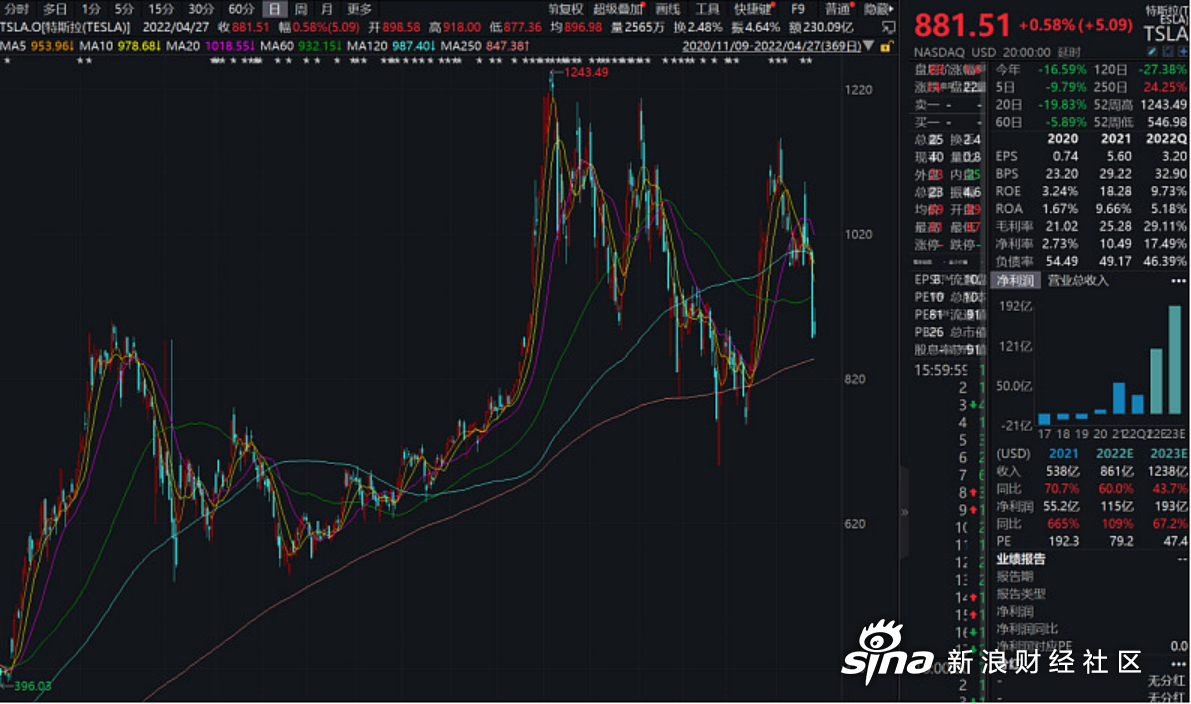Switch chart to 分时 intraday view
The width and height of the screenshot is (1191, 704).
[x=17, y=9]
